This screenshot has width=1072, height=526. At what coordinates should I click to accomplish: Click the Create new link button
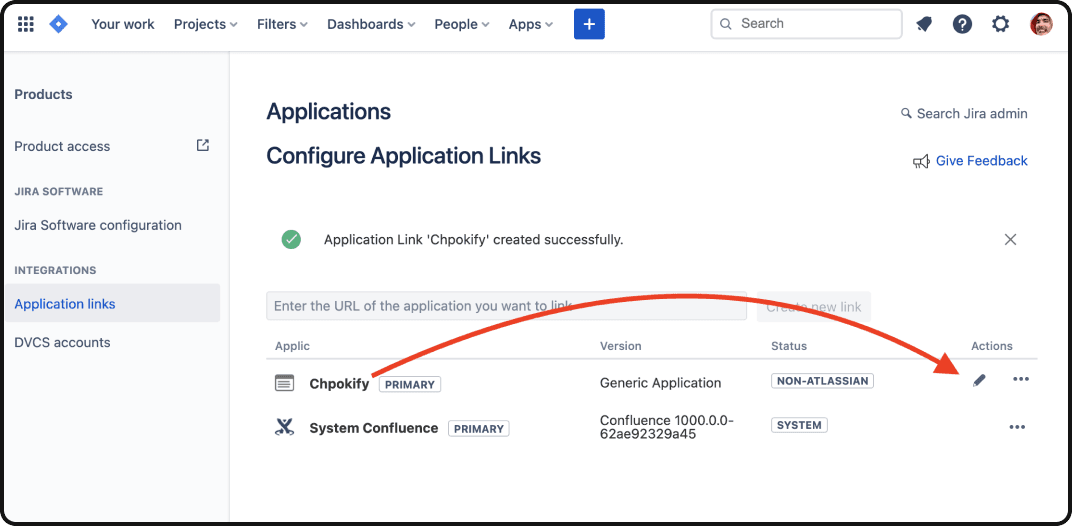(x=814, y=306)
